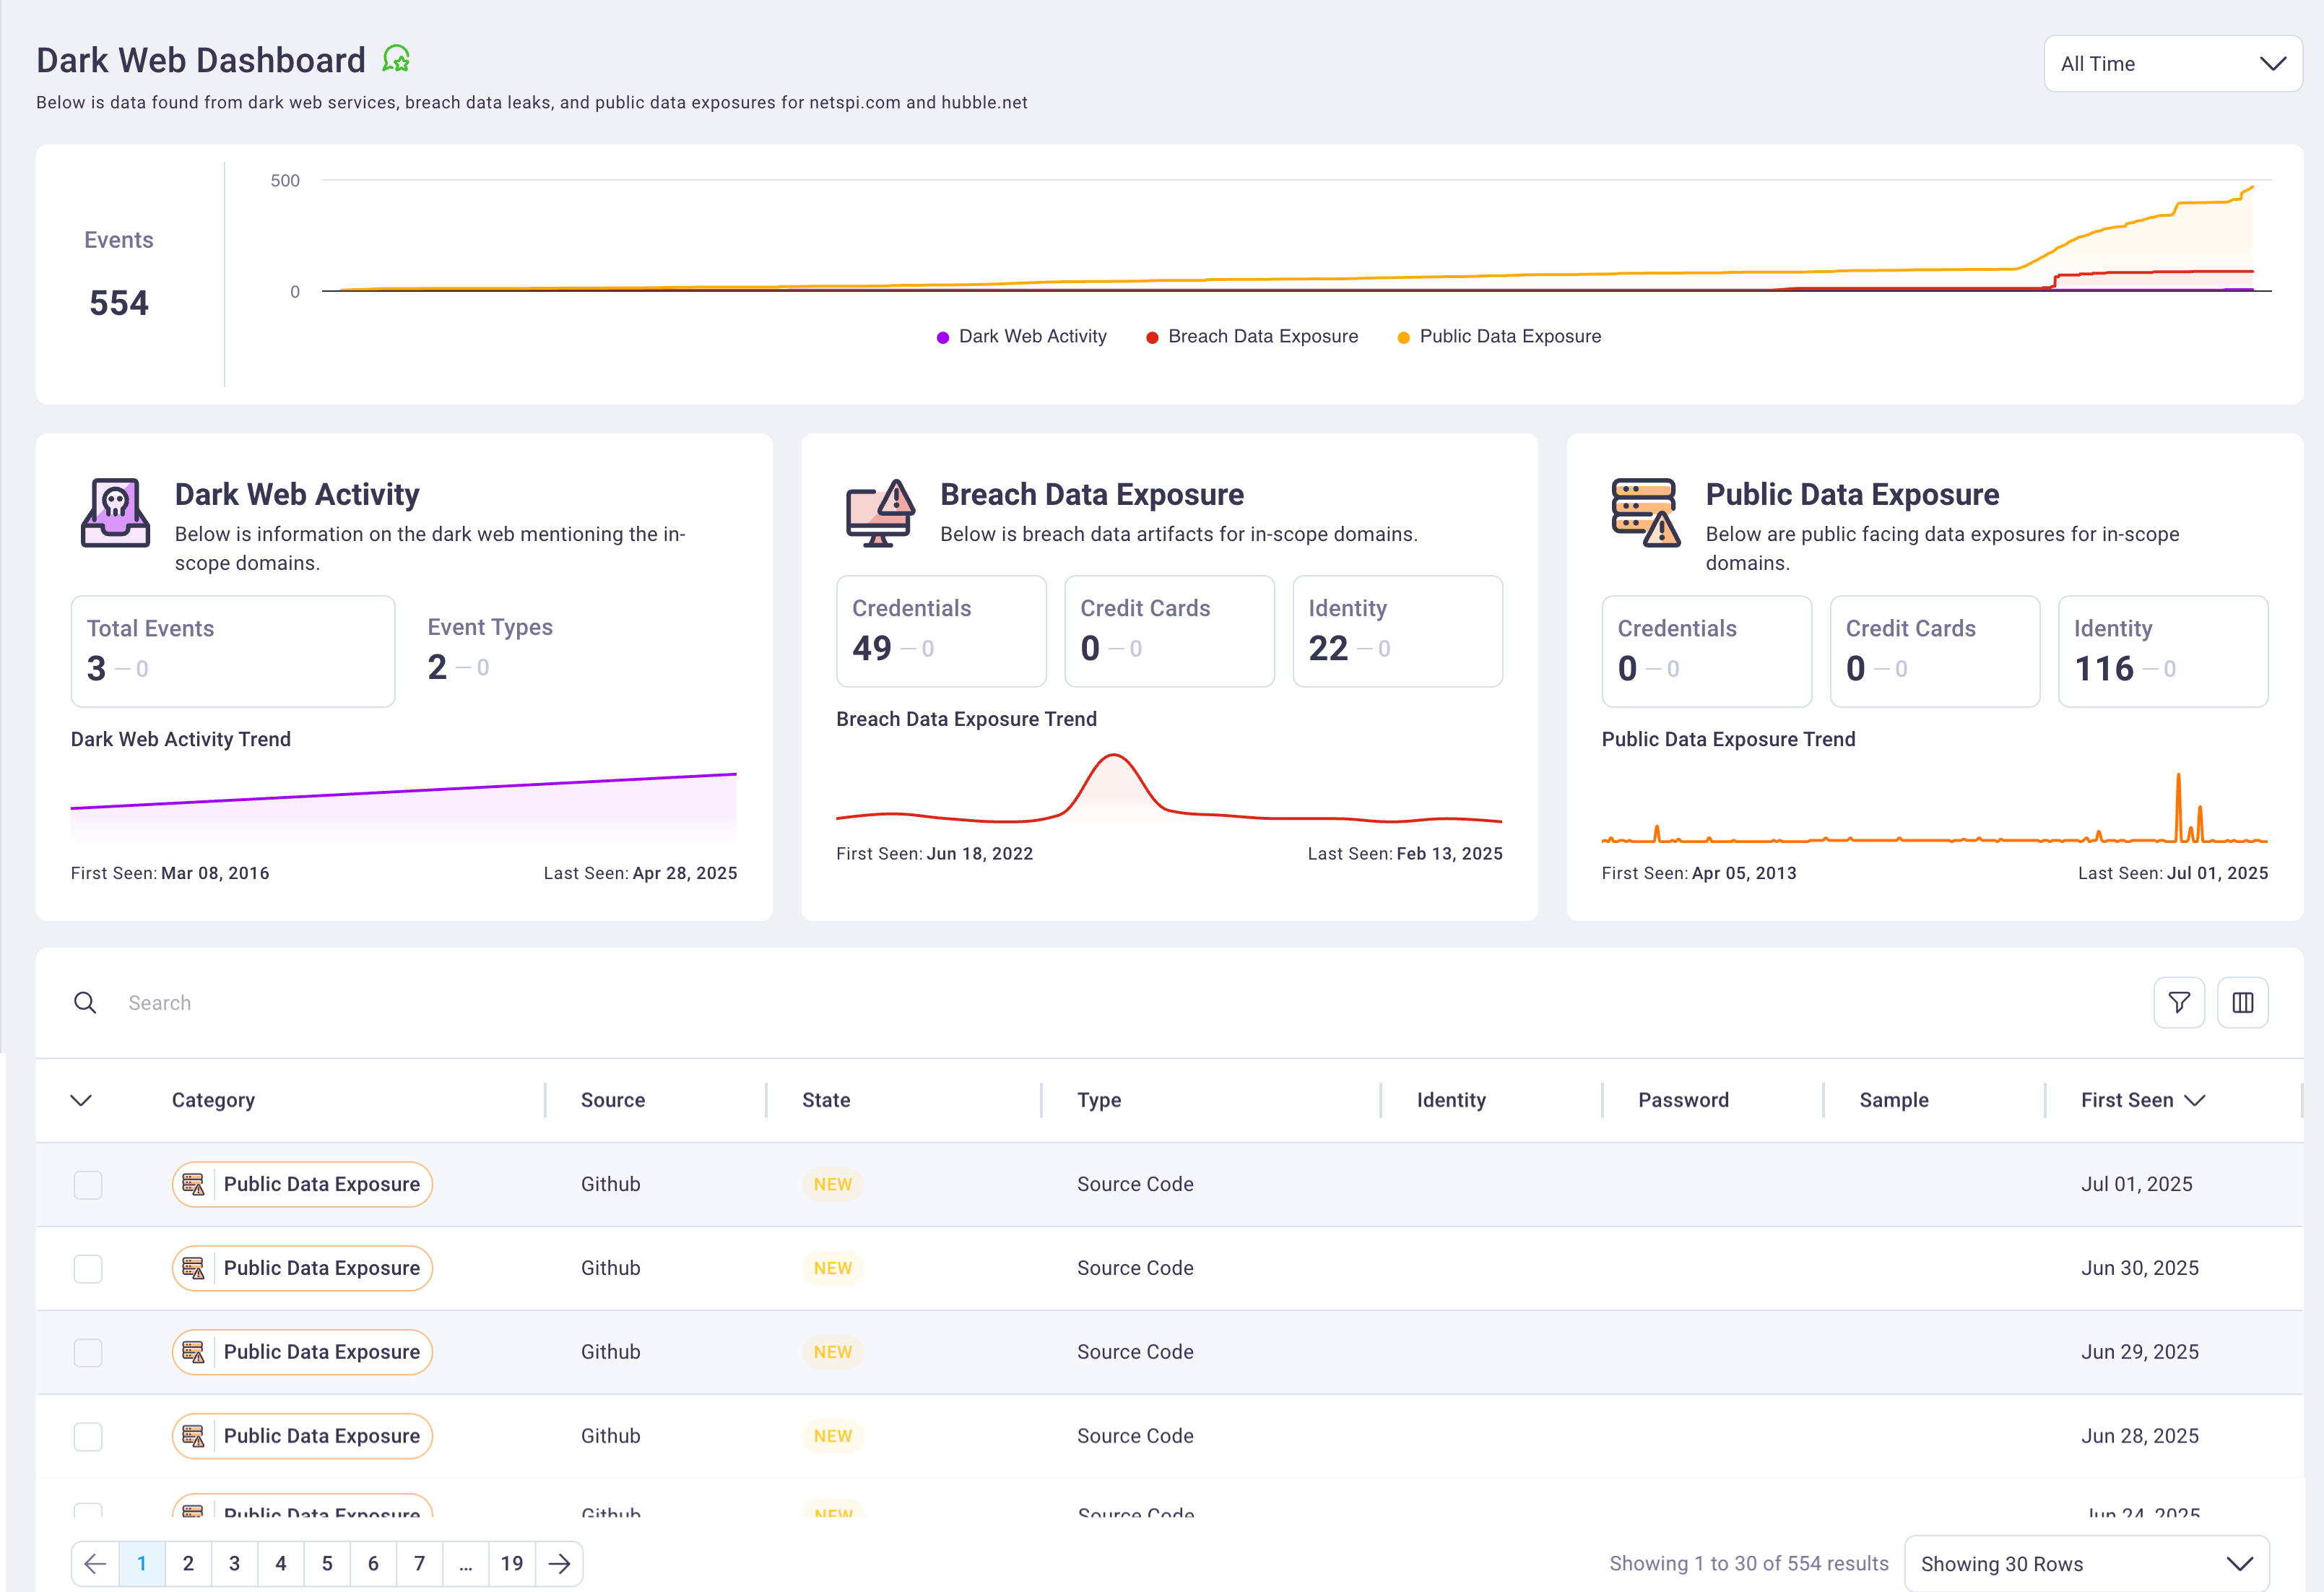Open Public Data Exposure tag, Jun 30 row

[302, 1268]
